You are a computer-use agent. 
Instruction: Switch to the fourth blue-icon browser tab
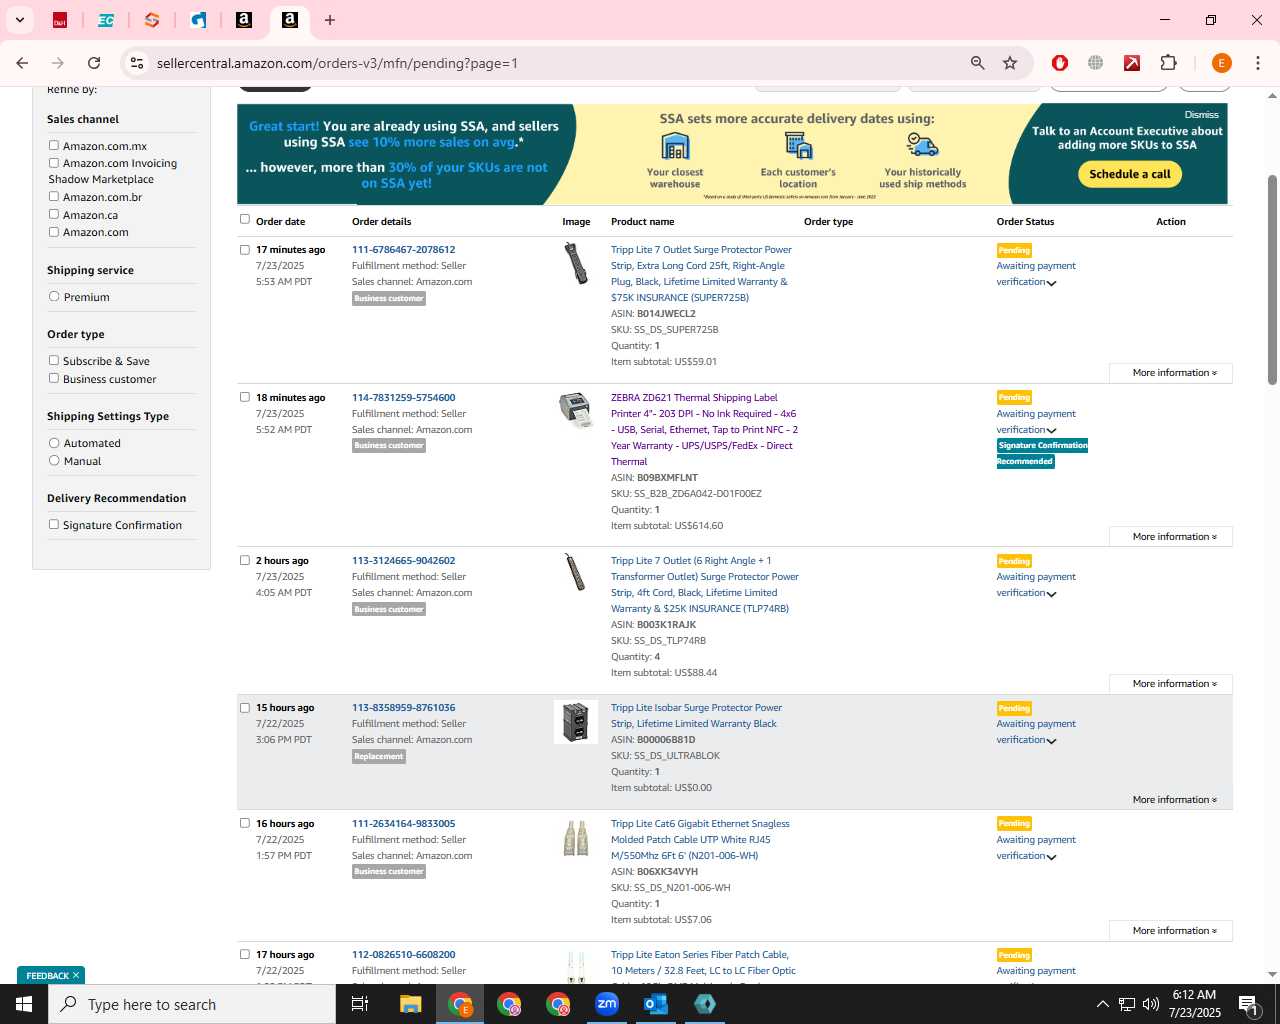click(x=198, y=20)
